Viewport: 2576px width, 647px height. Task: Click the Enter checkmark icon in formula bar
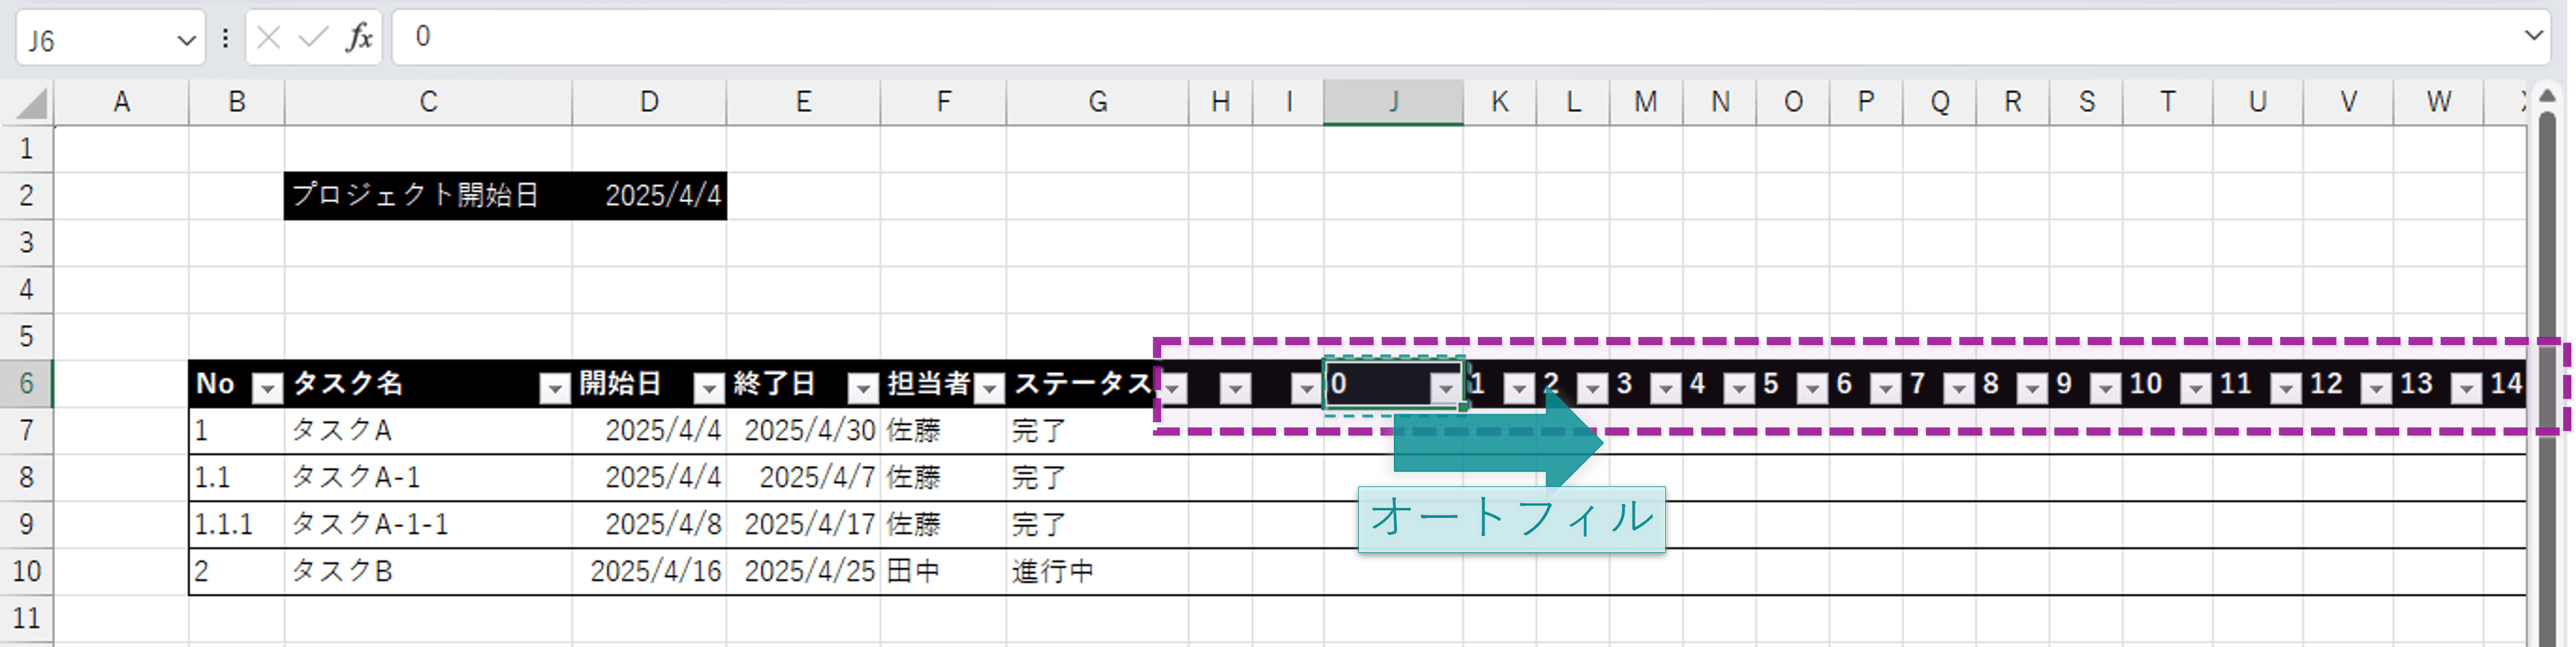311,37
